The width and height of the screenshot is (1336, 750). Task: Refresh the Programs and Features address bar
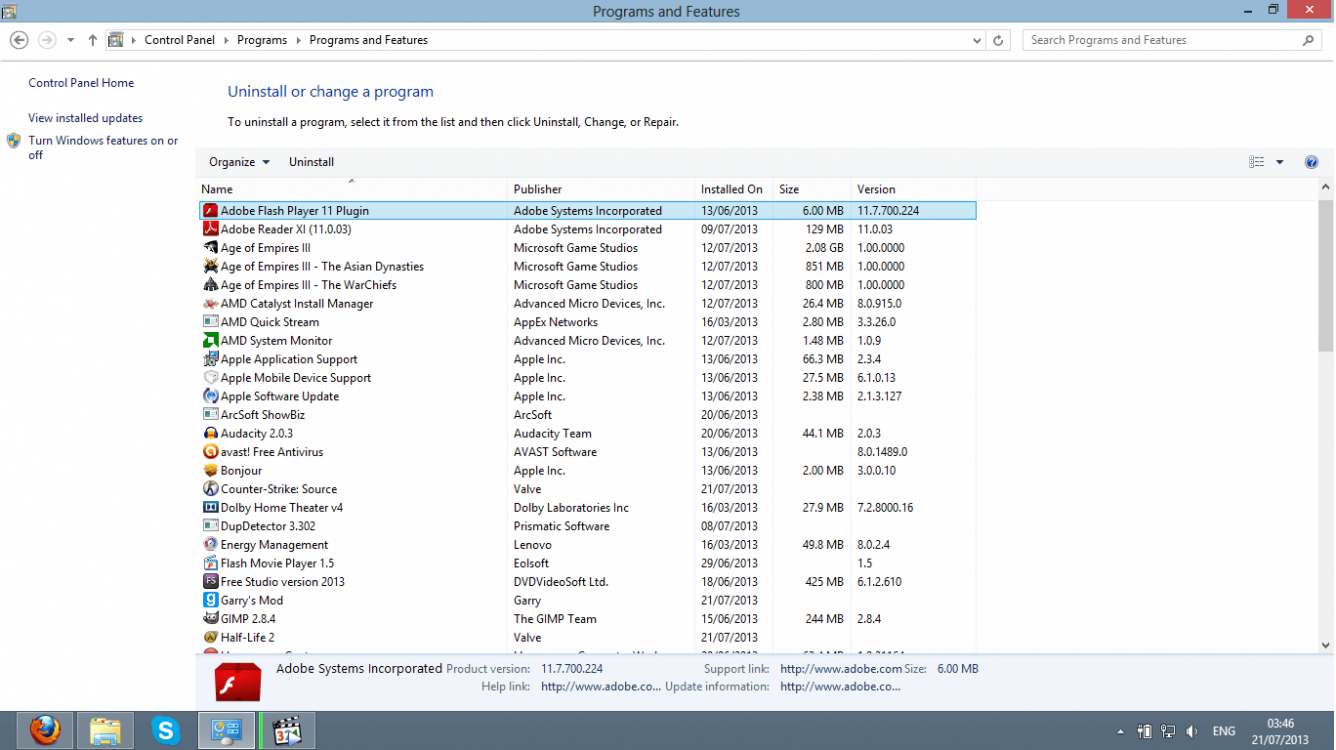click(x=997, y=40)
